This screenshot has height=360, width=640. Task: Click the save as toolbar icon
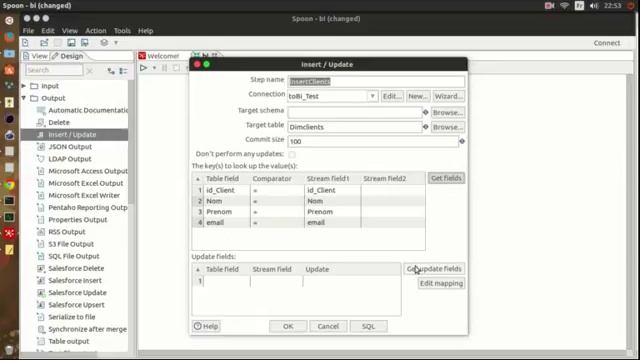point(85,42)
